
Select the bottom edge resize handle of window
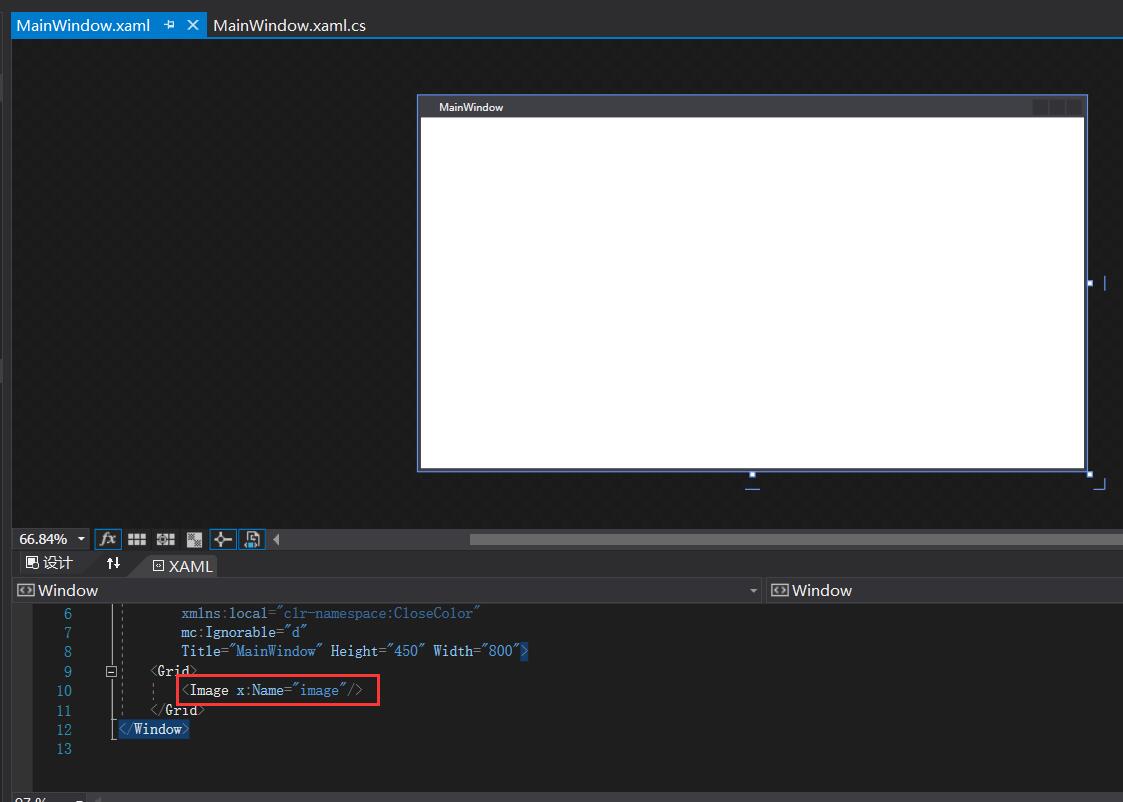pyautogui.click(x=752, y=475)
